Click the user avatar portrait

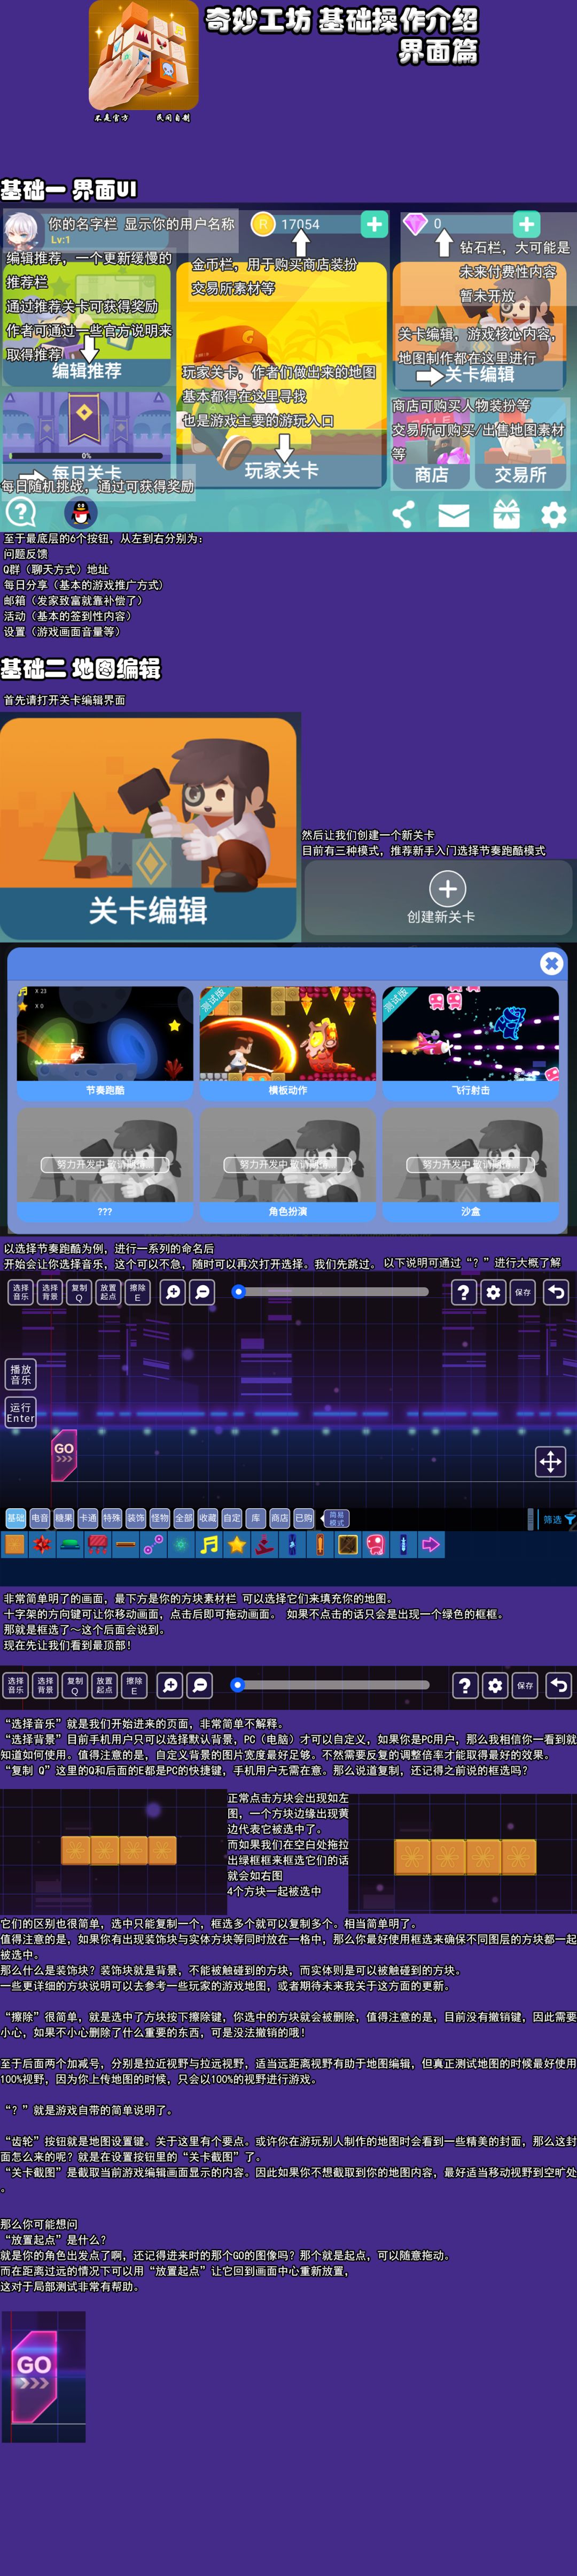click(22, 229)
